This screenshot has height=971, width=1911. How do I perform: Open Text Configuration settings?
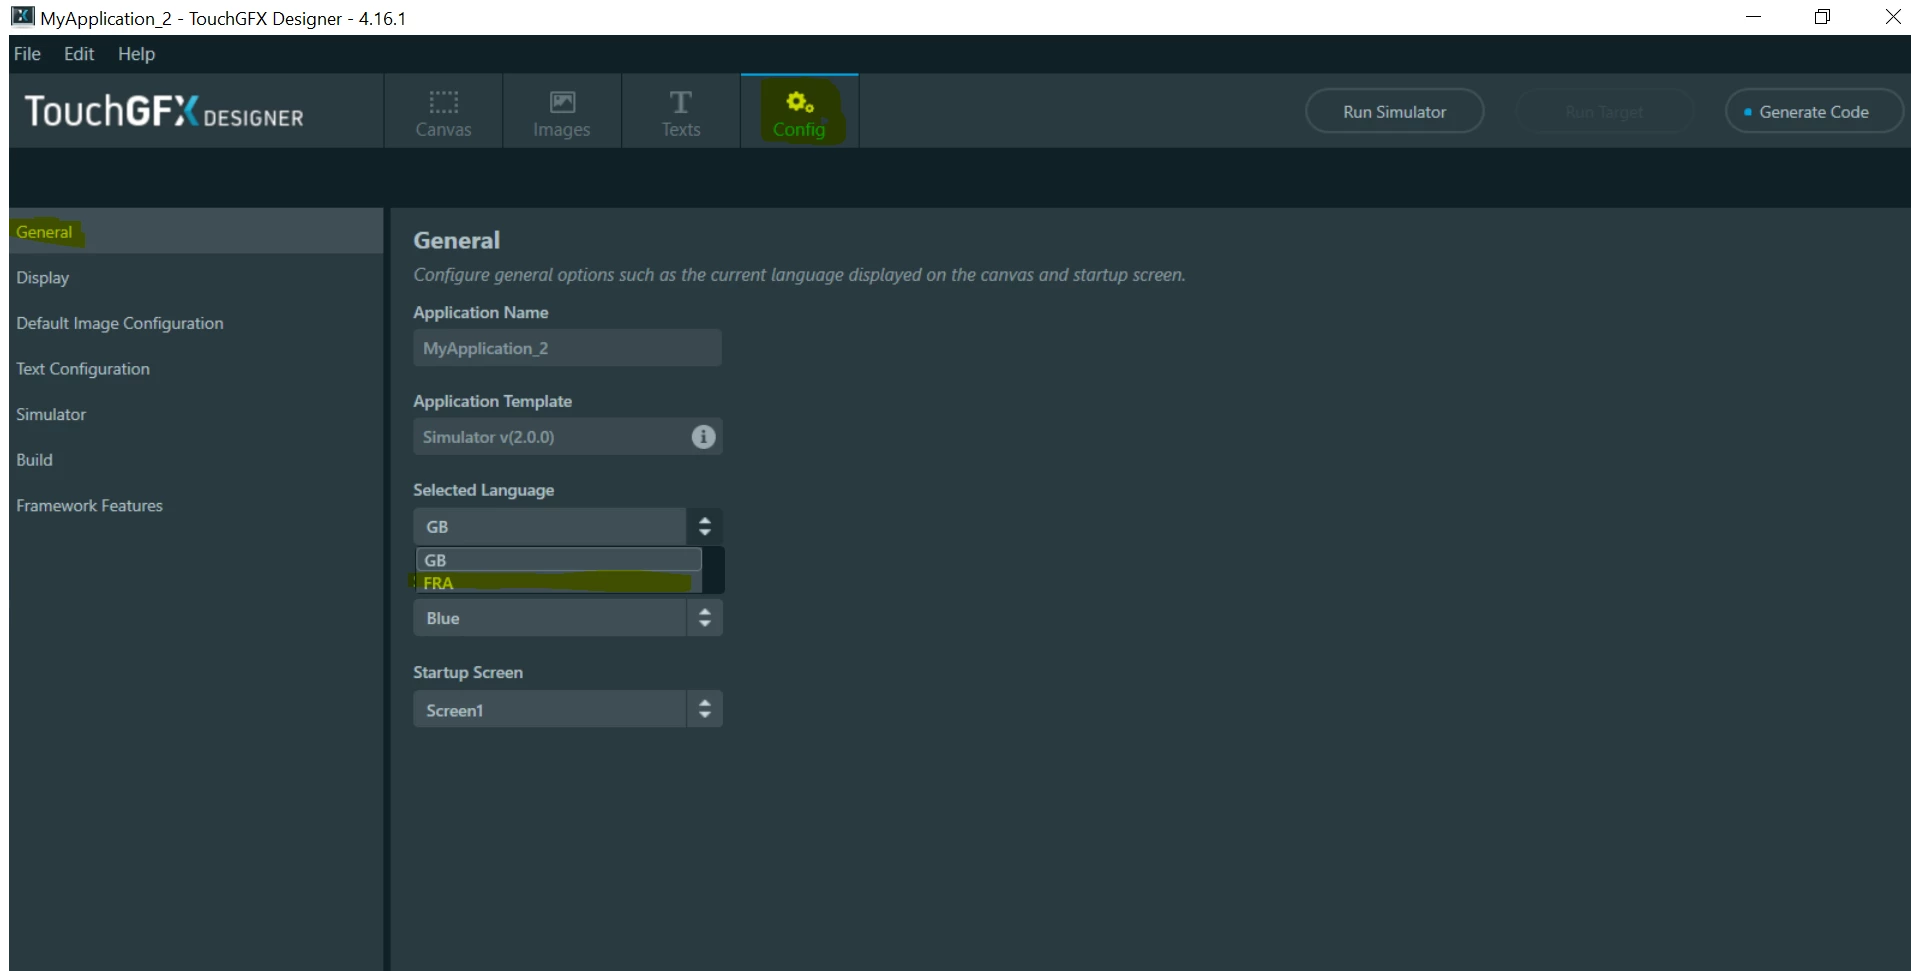pyautogui.click(x=196, y=369)
